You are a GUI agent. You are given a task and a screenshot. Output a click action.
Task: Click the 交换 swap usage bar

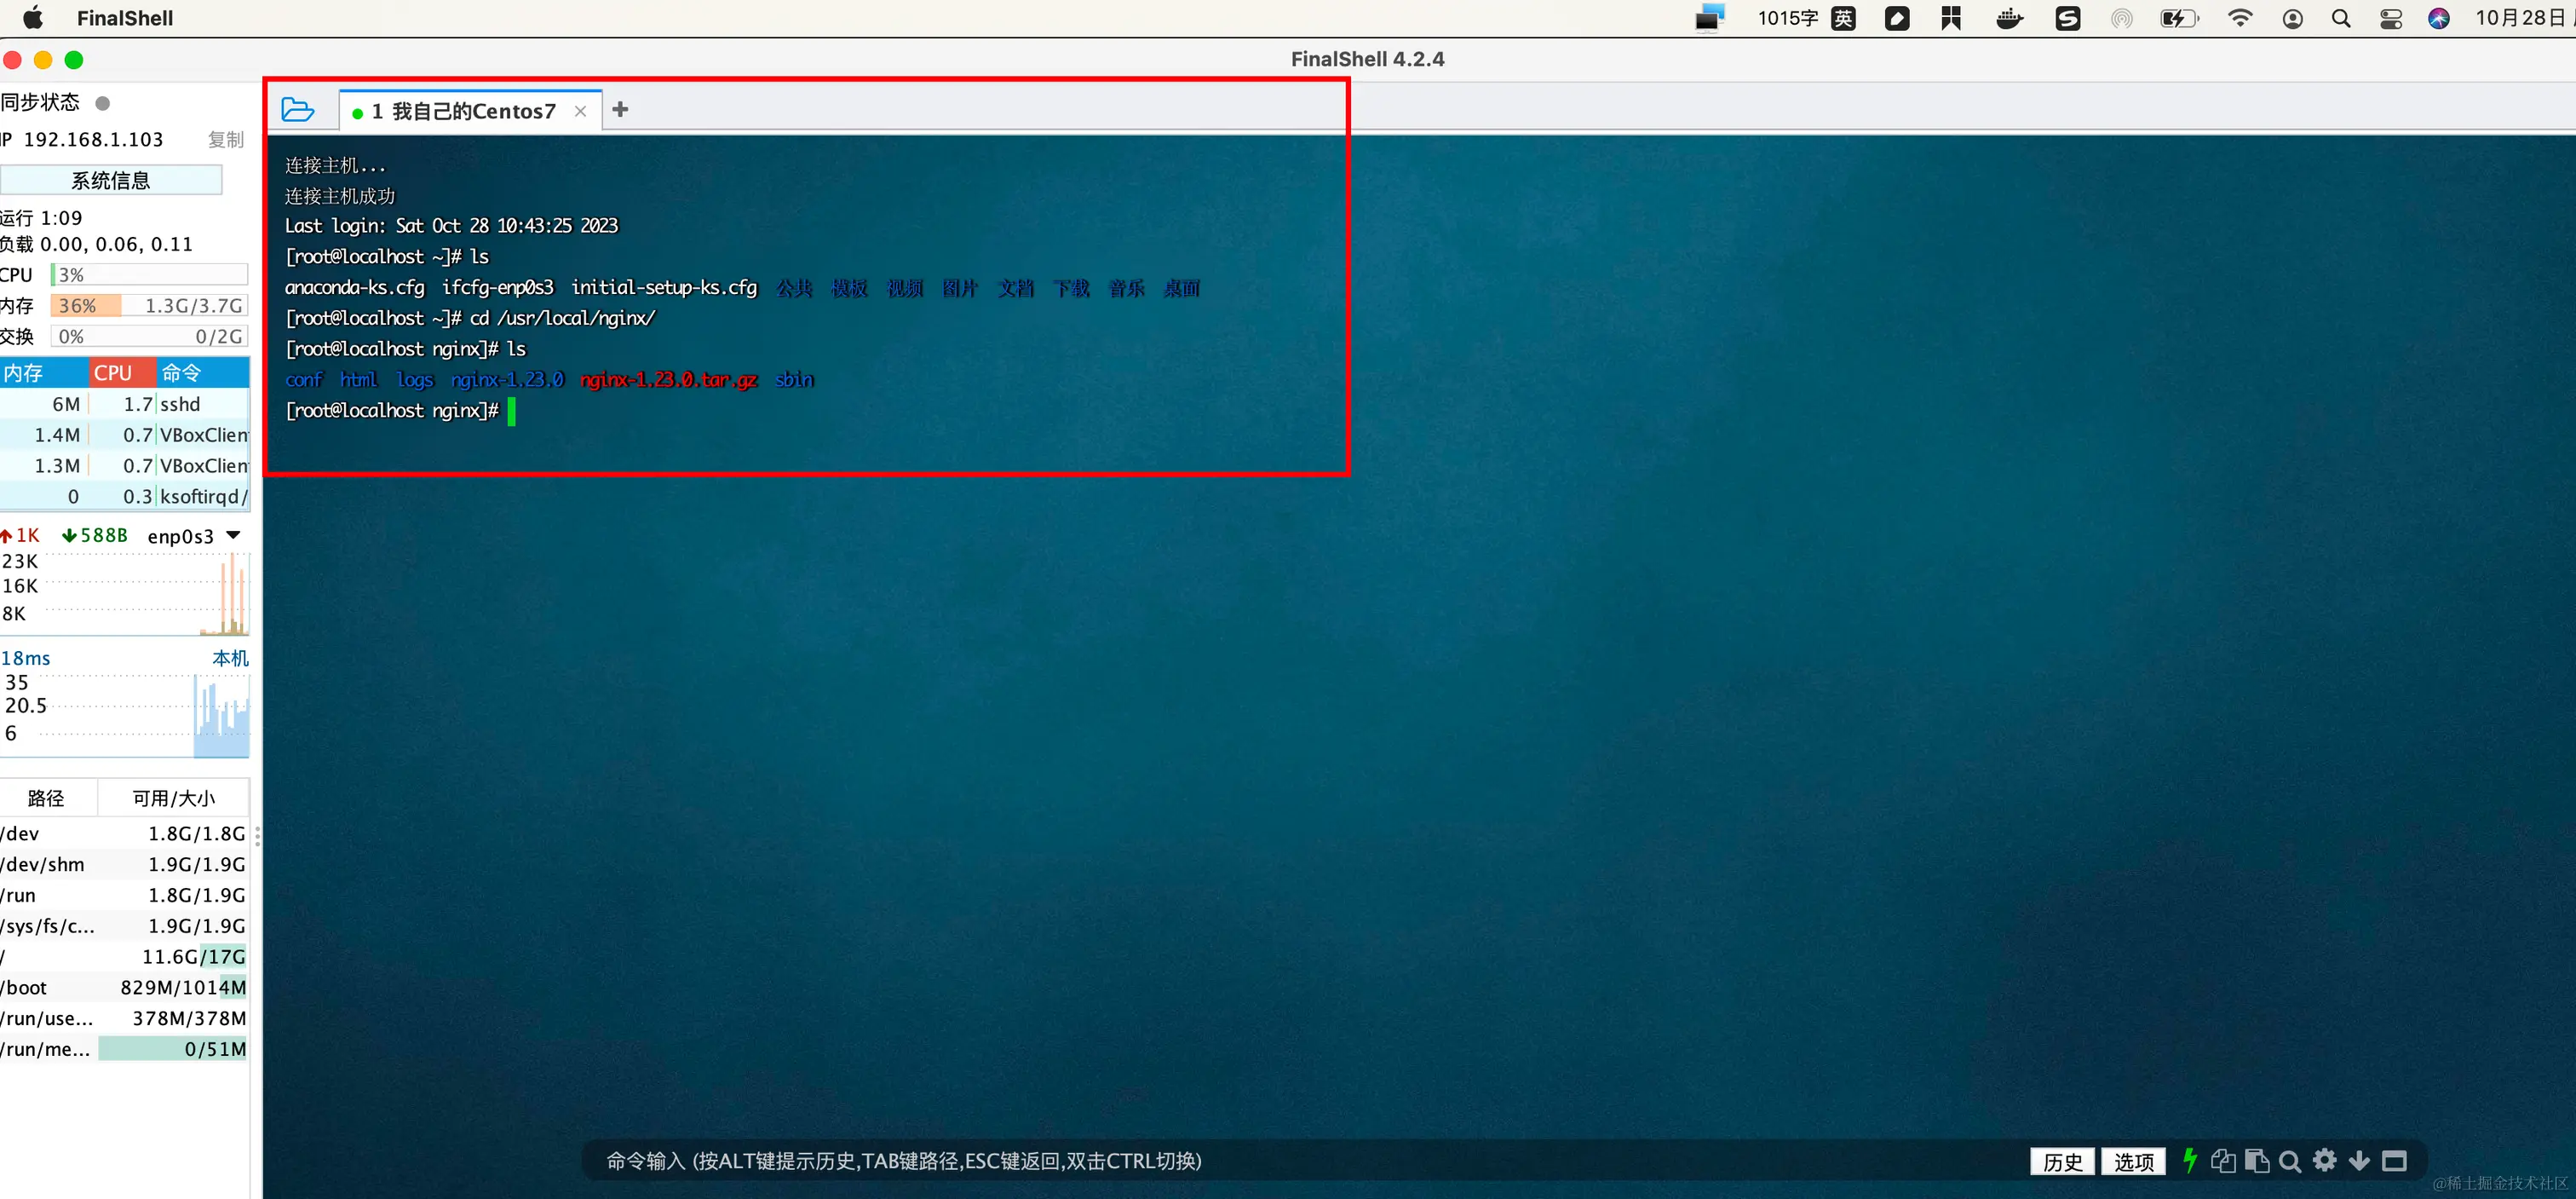tap(149, 337)
